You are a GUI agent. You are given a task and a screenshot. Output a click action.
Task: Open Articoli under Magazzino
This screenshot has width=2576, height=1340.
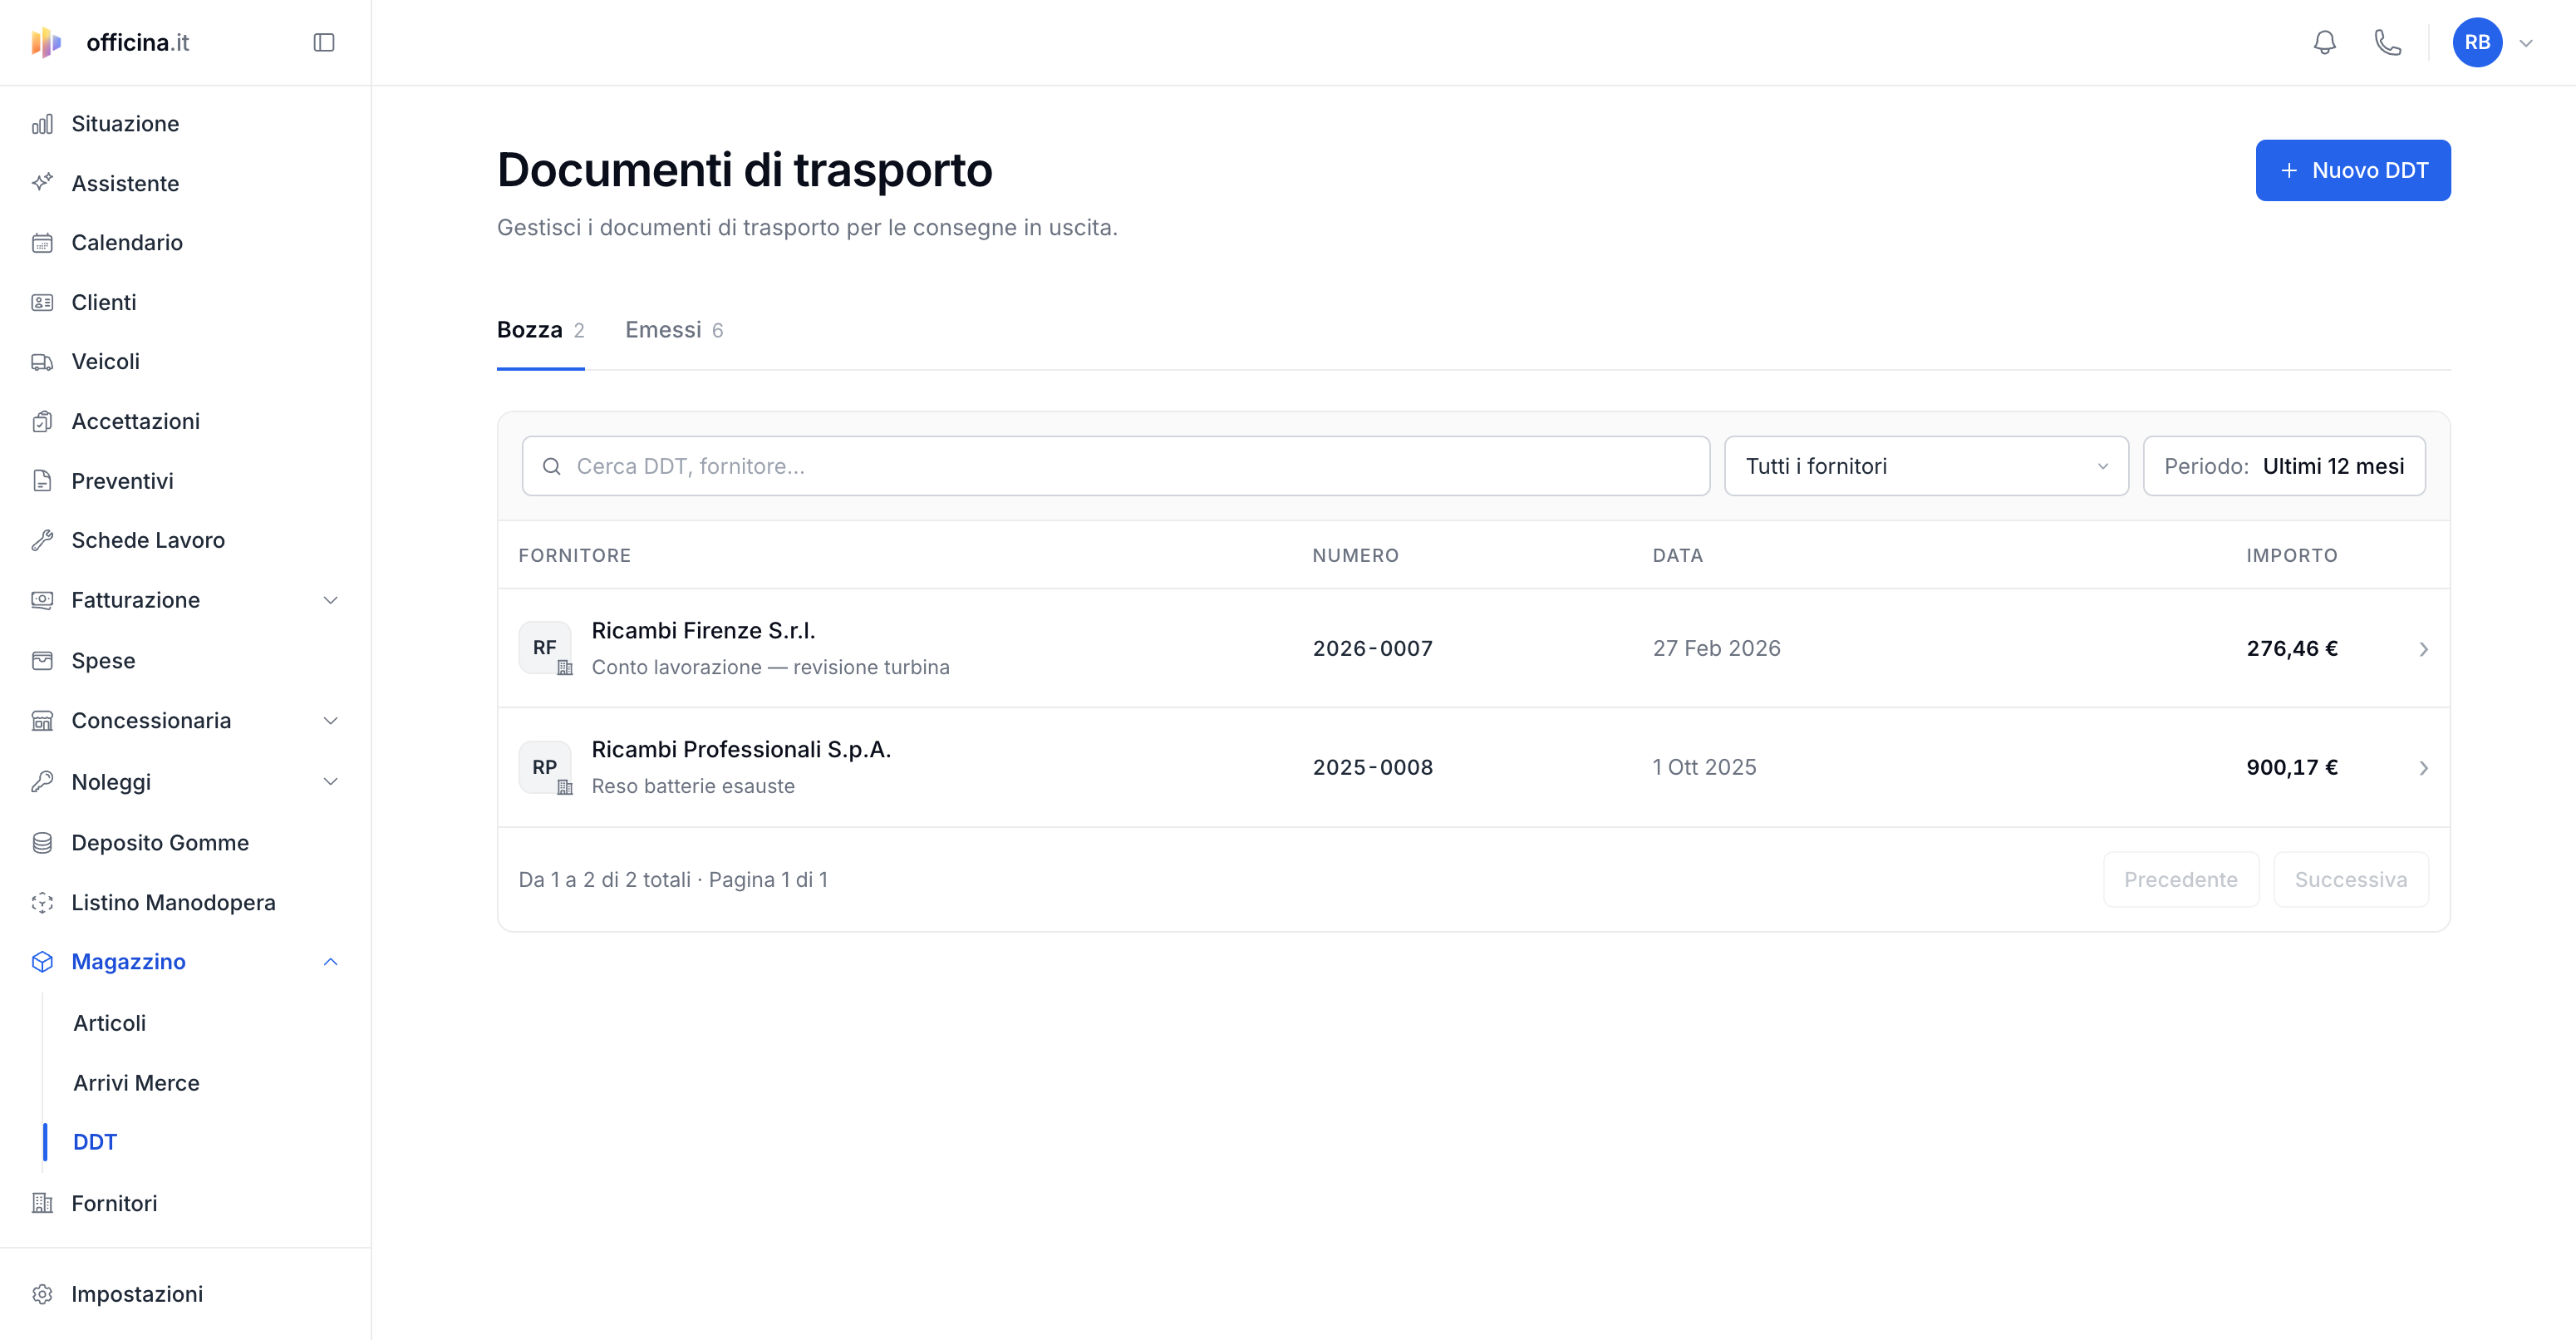coord(109,1023)
